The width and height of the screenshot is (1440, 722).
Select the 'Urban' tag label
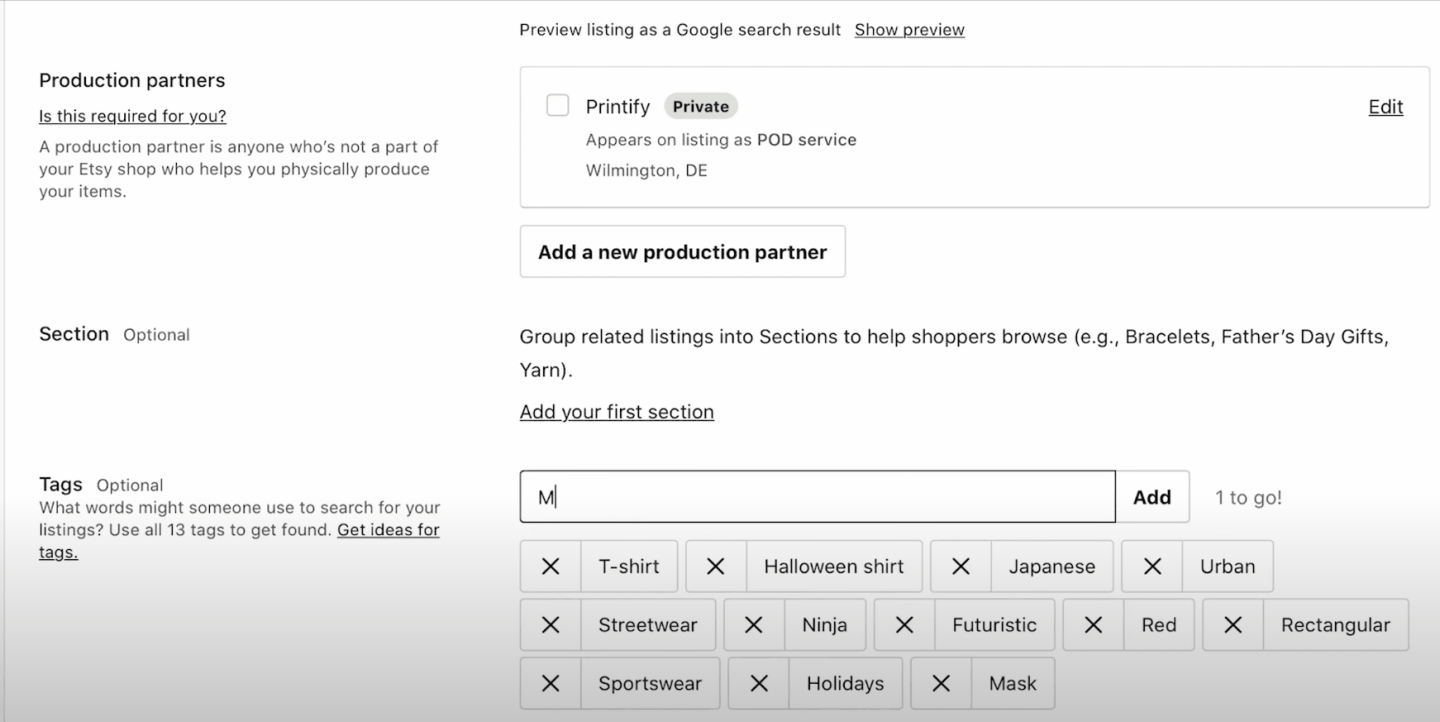point(1227,566)
